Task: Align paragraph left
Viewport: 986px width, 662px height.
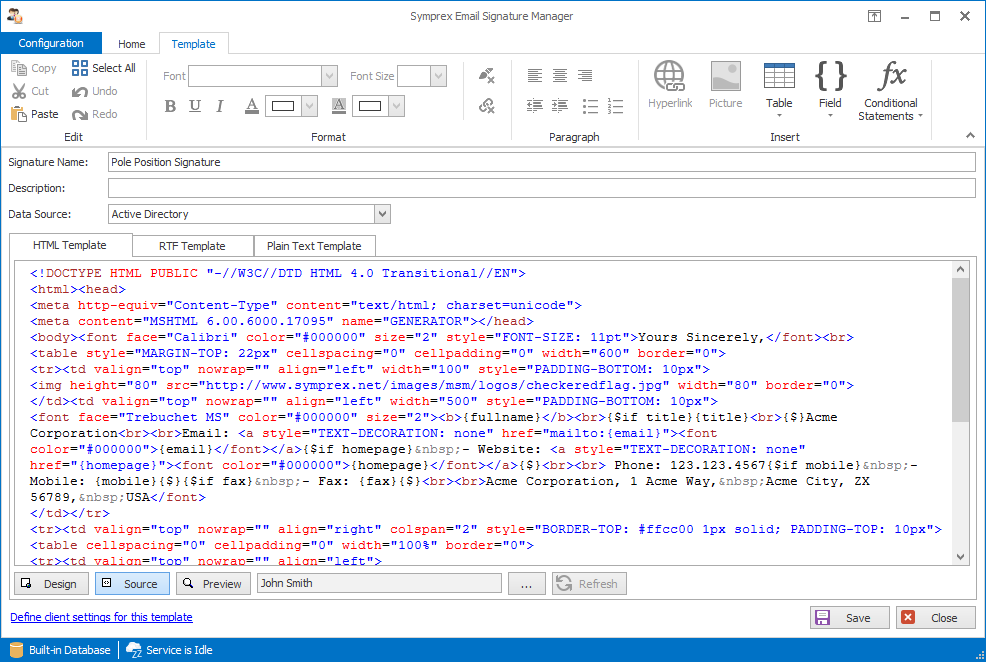Action: coord(535,75)
